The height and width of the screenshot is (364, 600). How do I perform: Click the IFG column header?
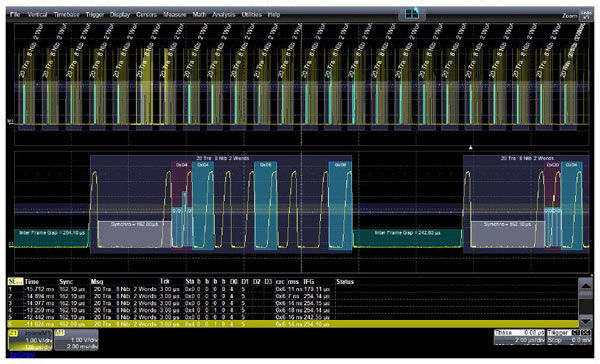[308, 282]
